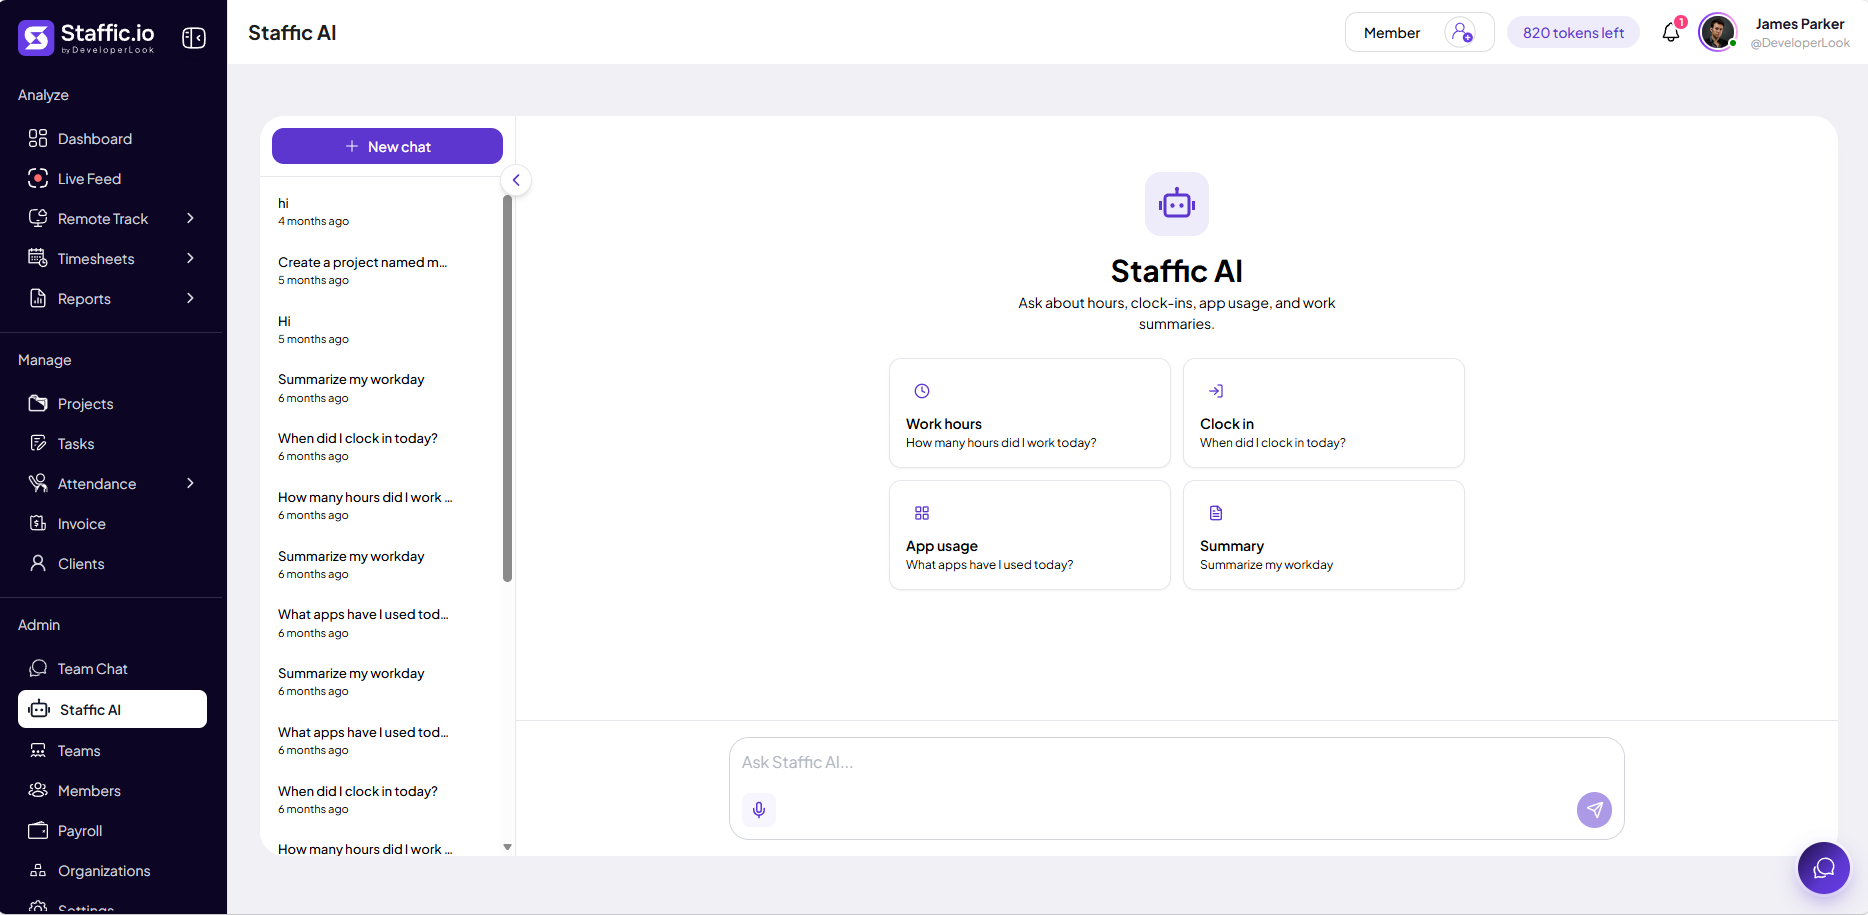This screenshot has height=915, width=1868.
Task: Expand Attendance submenu chevron
Action: click(x=190, y=483)
